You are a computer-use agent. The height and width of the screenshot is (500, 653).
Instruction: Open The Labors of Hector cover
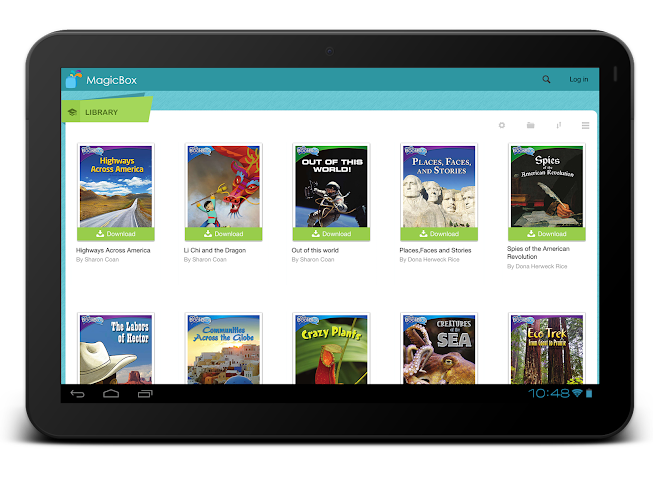pyautogui.click(x=116, y=349)
